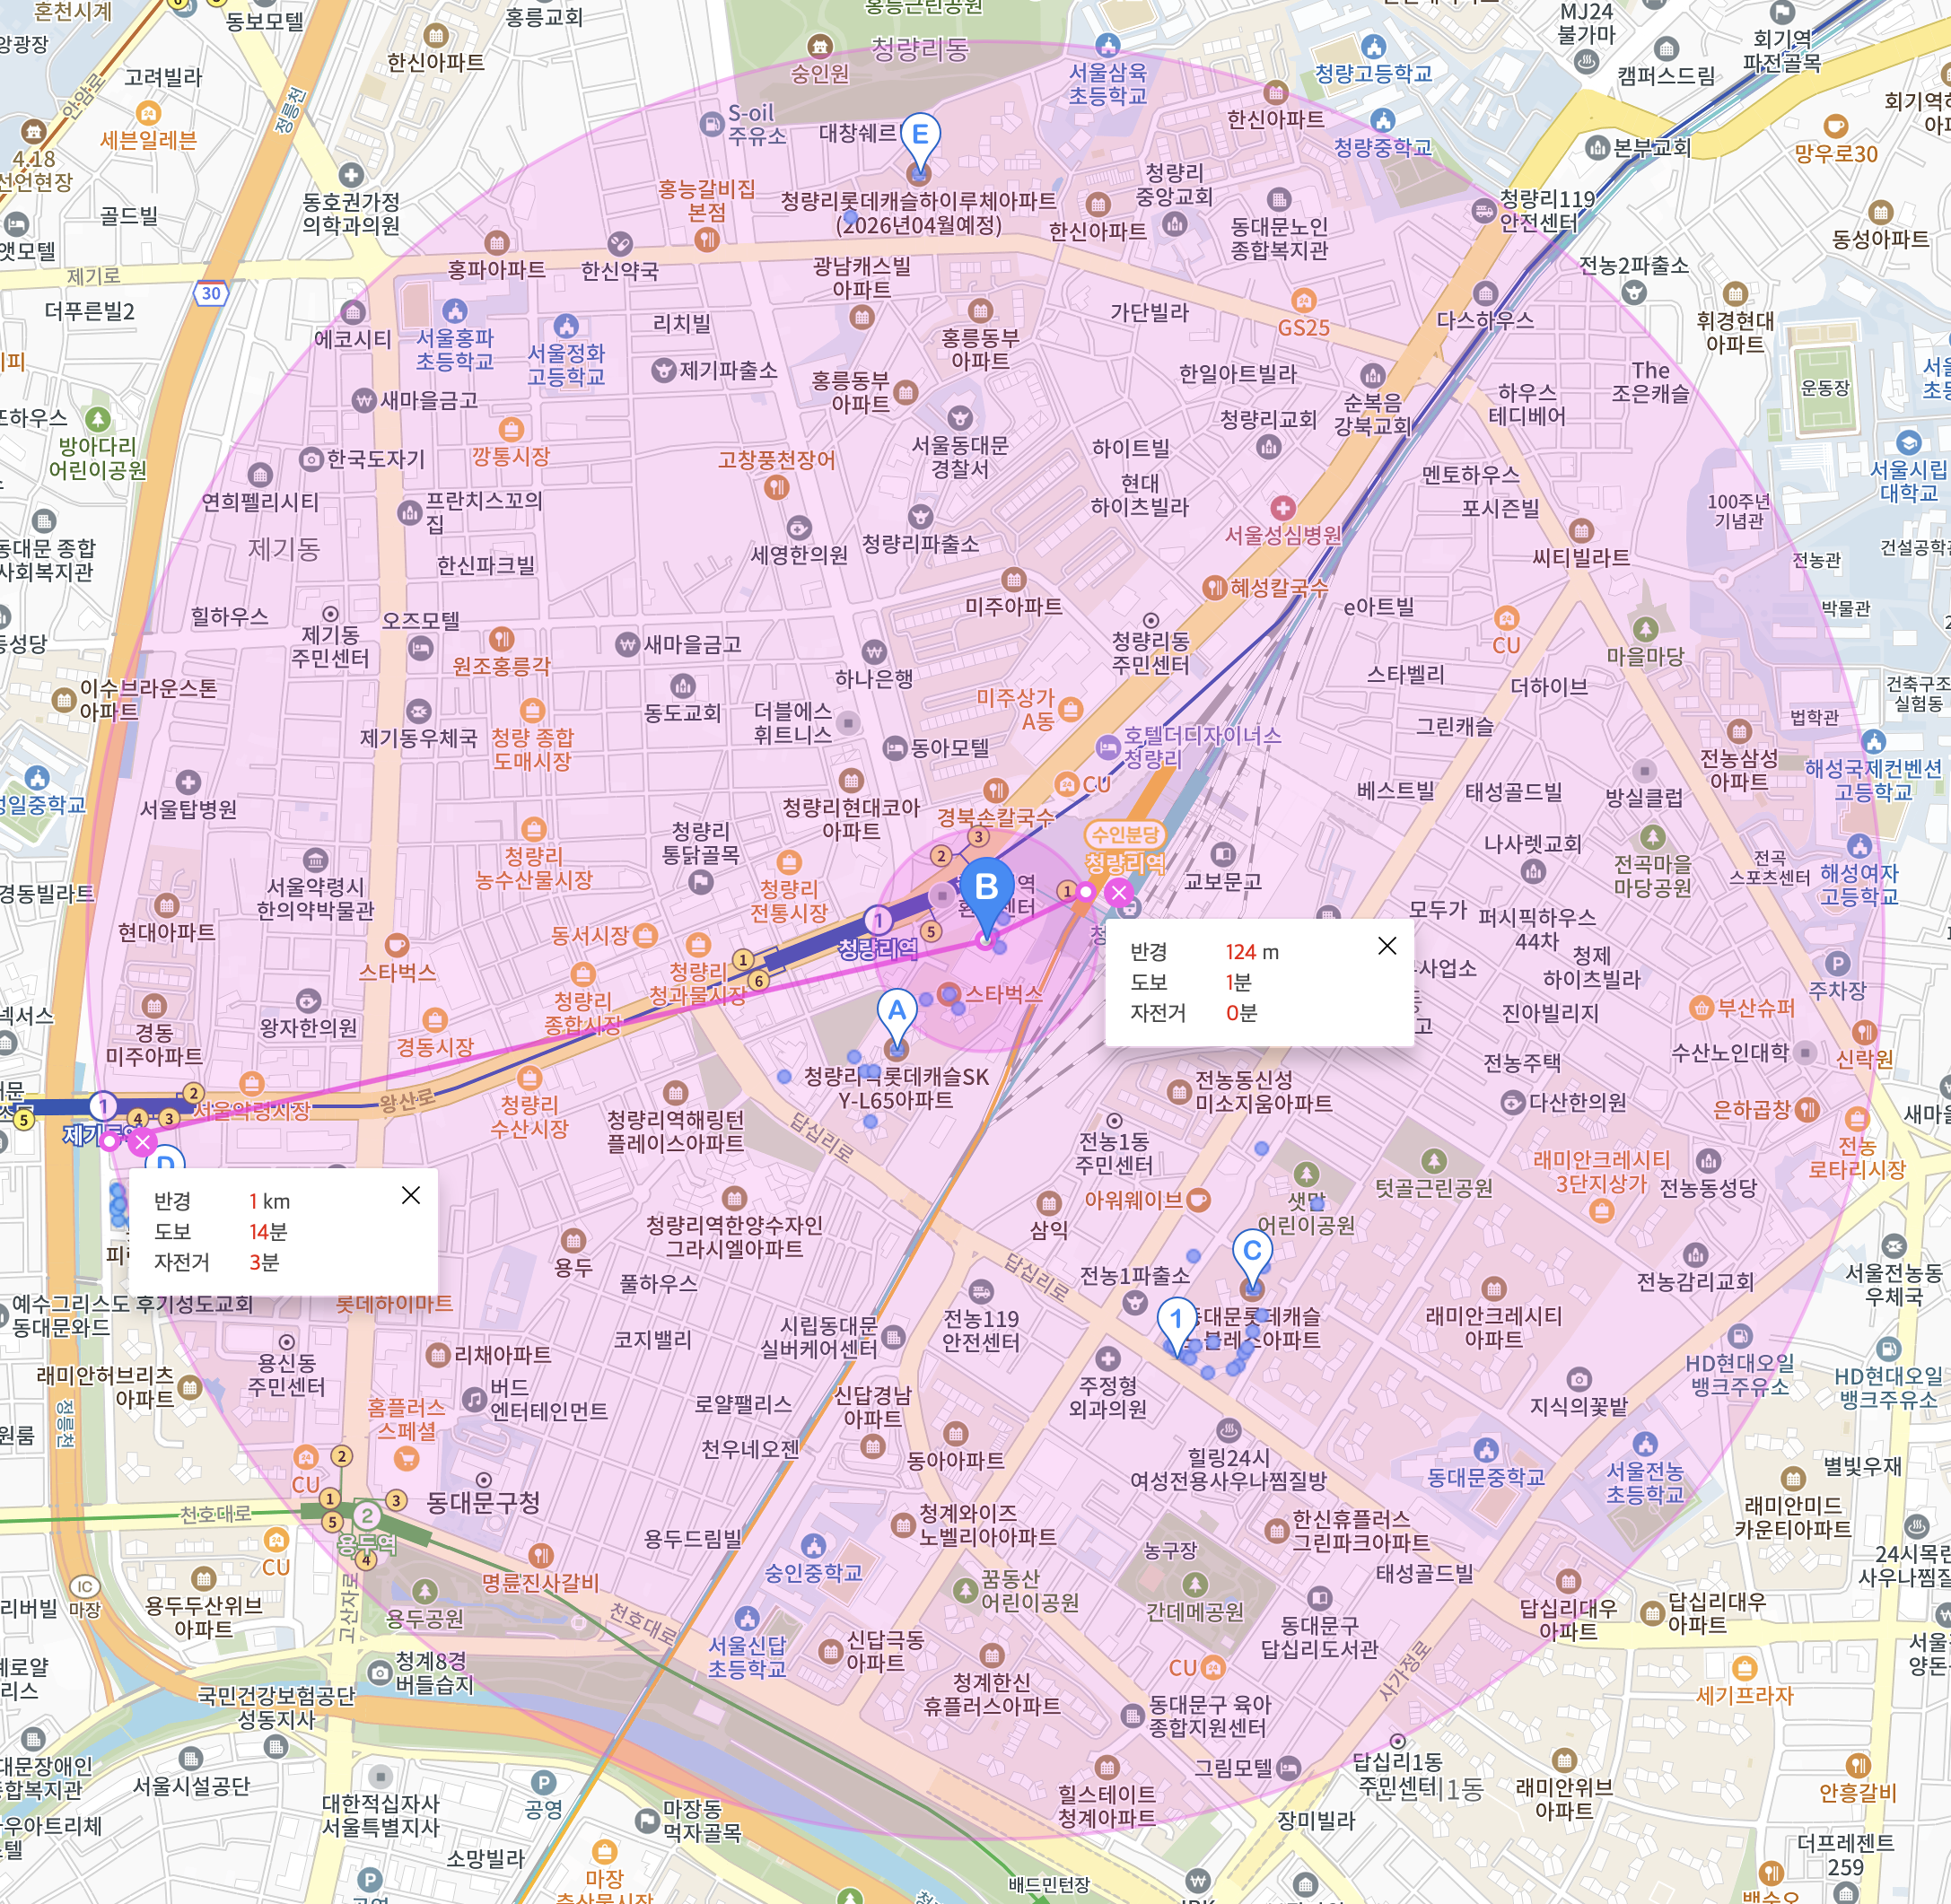Click the 부산슈퍼 store icon
The height and width of the screenshot is (1904, 1951).
click(1701, 1008)
